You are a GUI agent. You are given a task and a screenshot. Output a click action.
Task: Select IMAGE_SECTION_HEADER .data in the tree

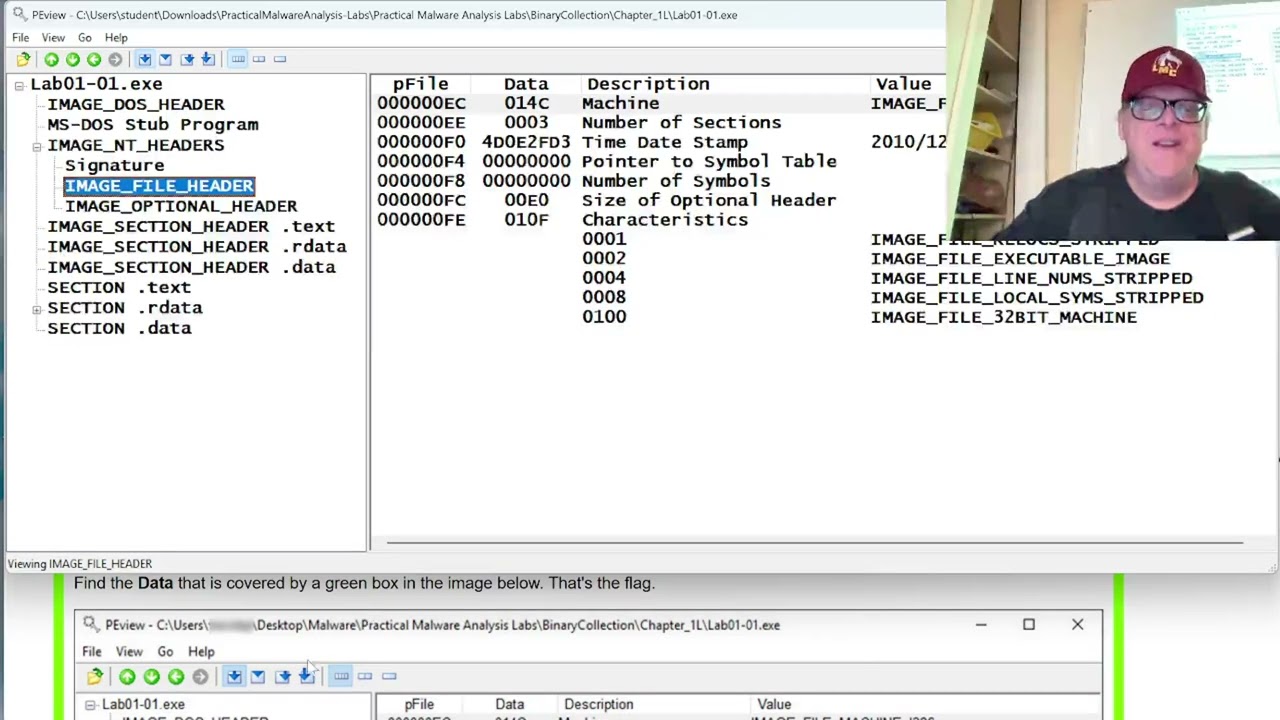tap(191, 267)
